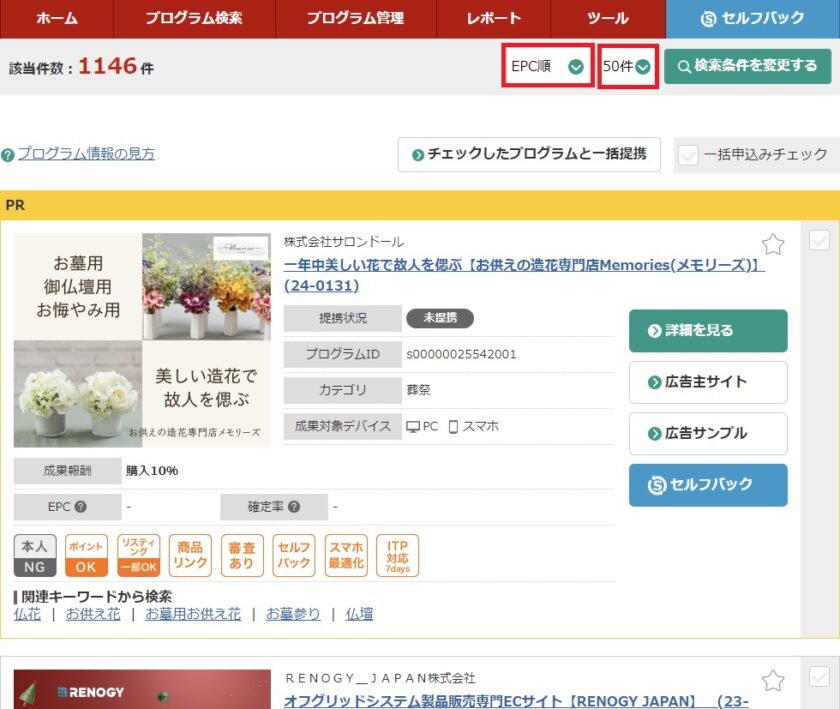840x709 pixels.
Task: Switch to the セルフバック tab
Action: point(752,19)
